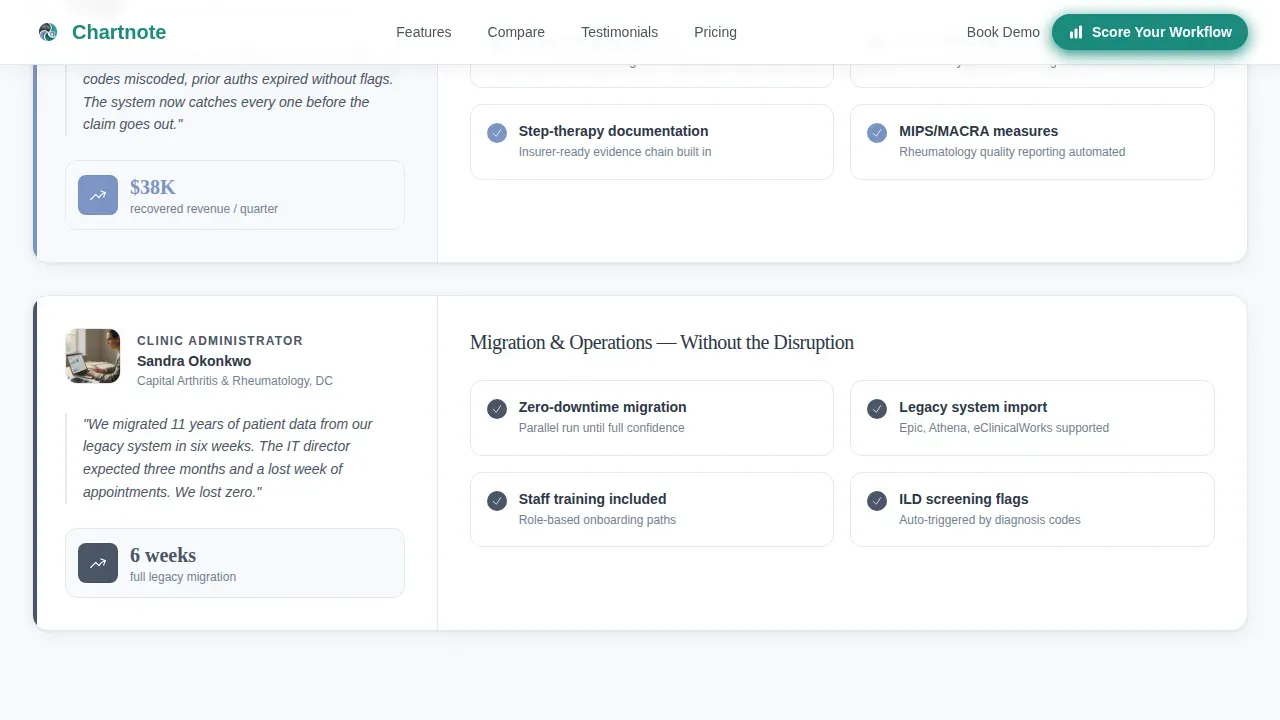
Task: Select the MIPS/MACRA measures title
Action: click(978, 131)
